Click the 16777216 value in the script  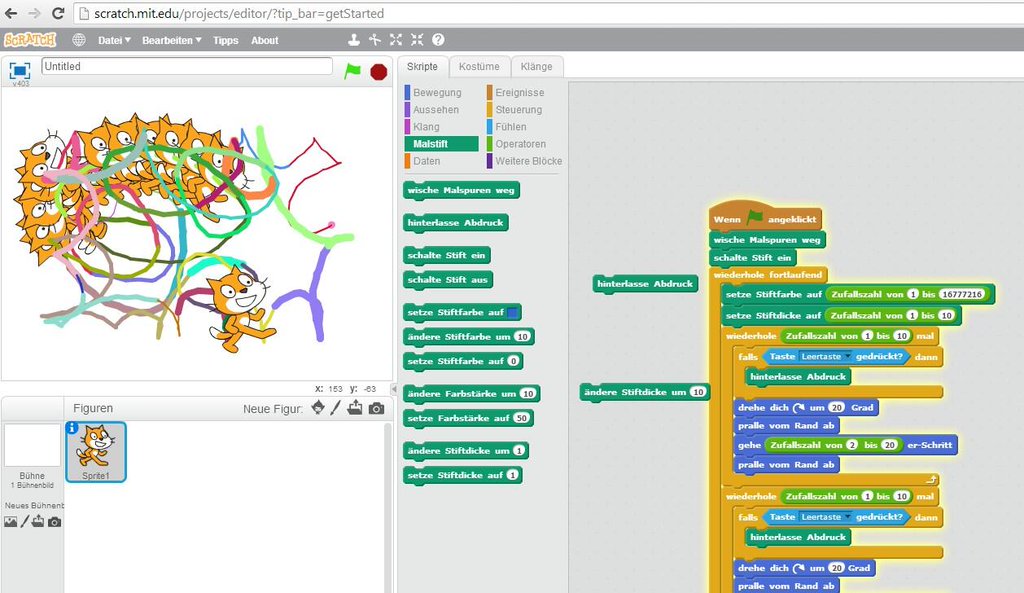[x=961, y=295]
